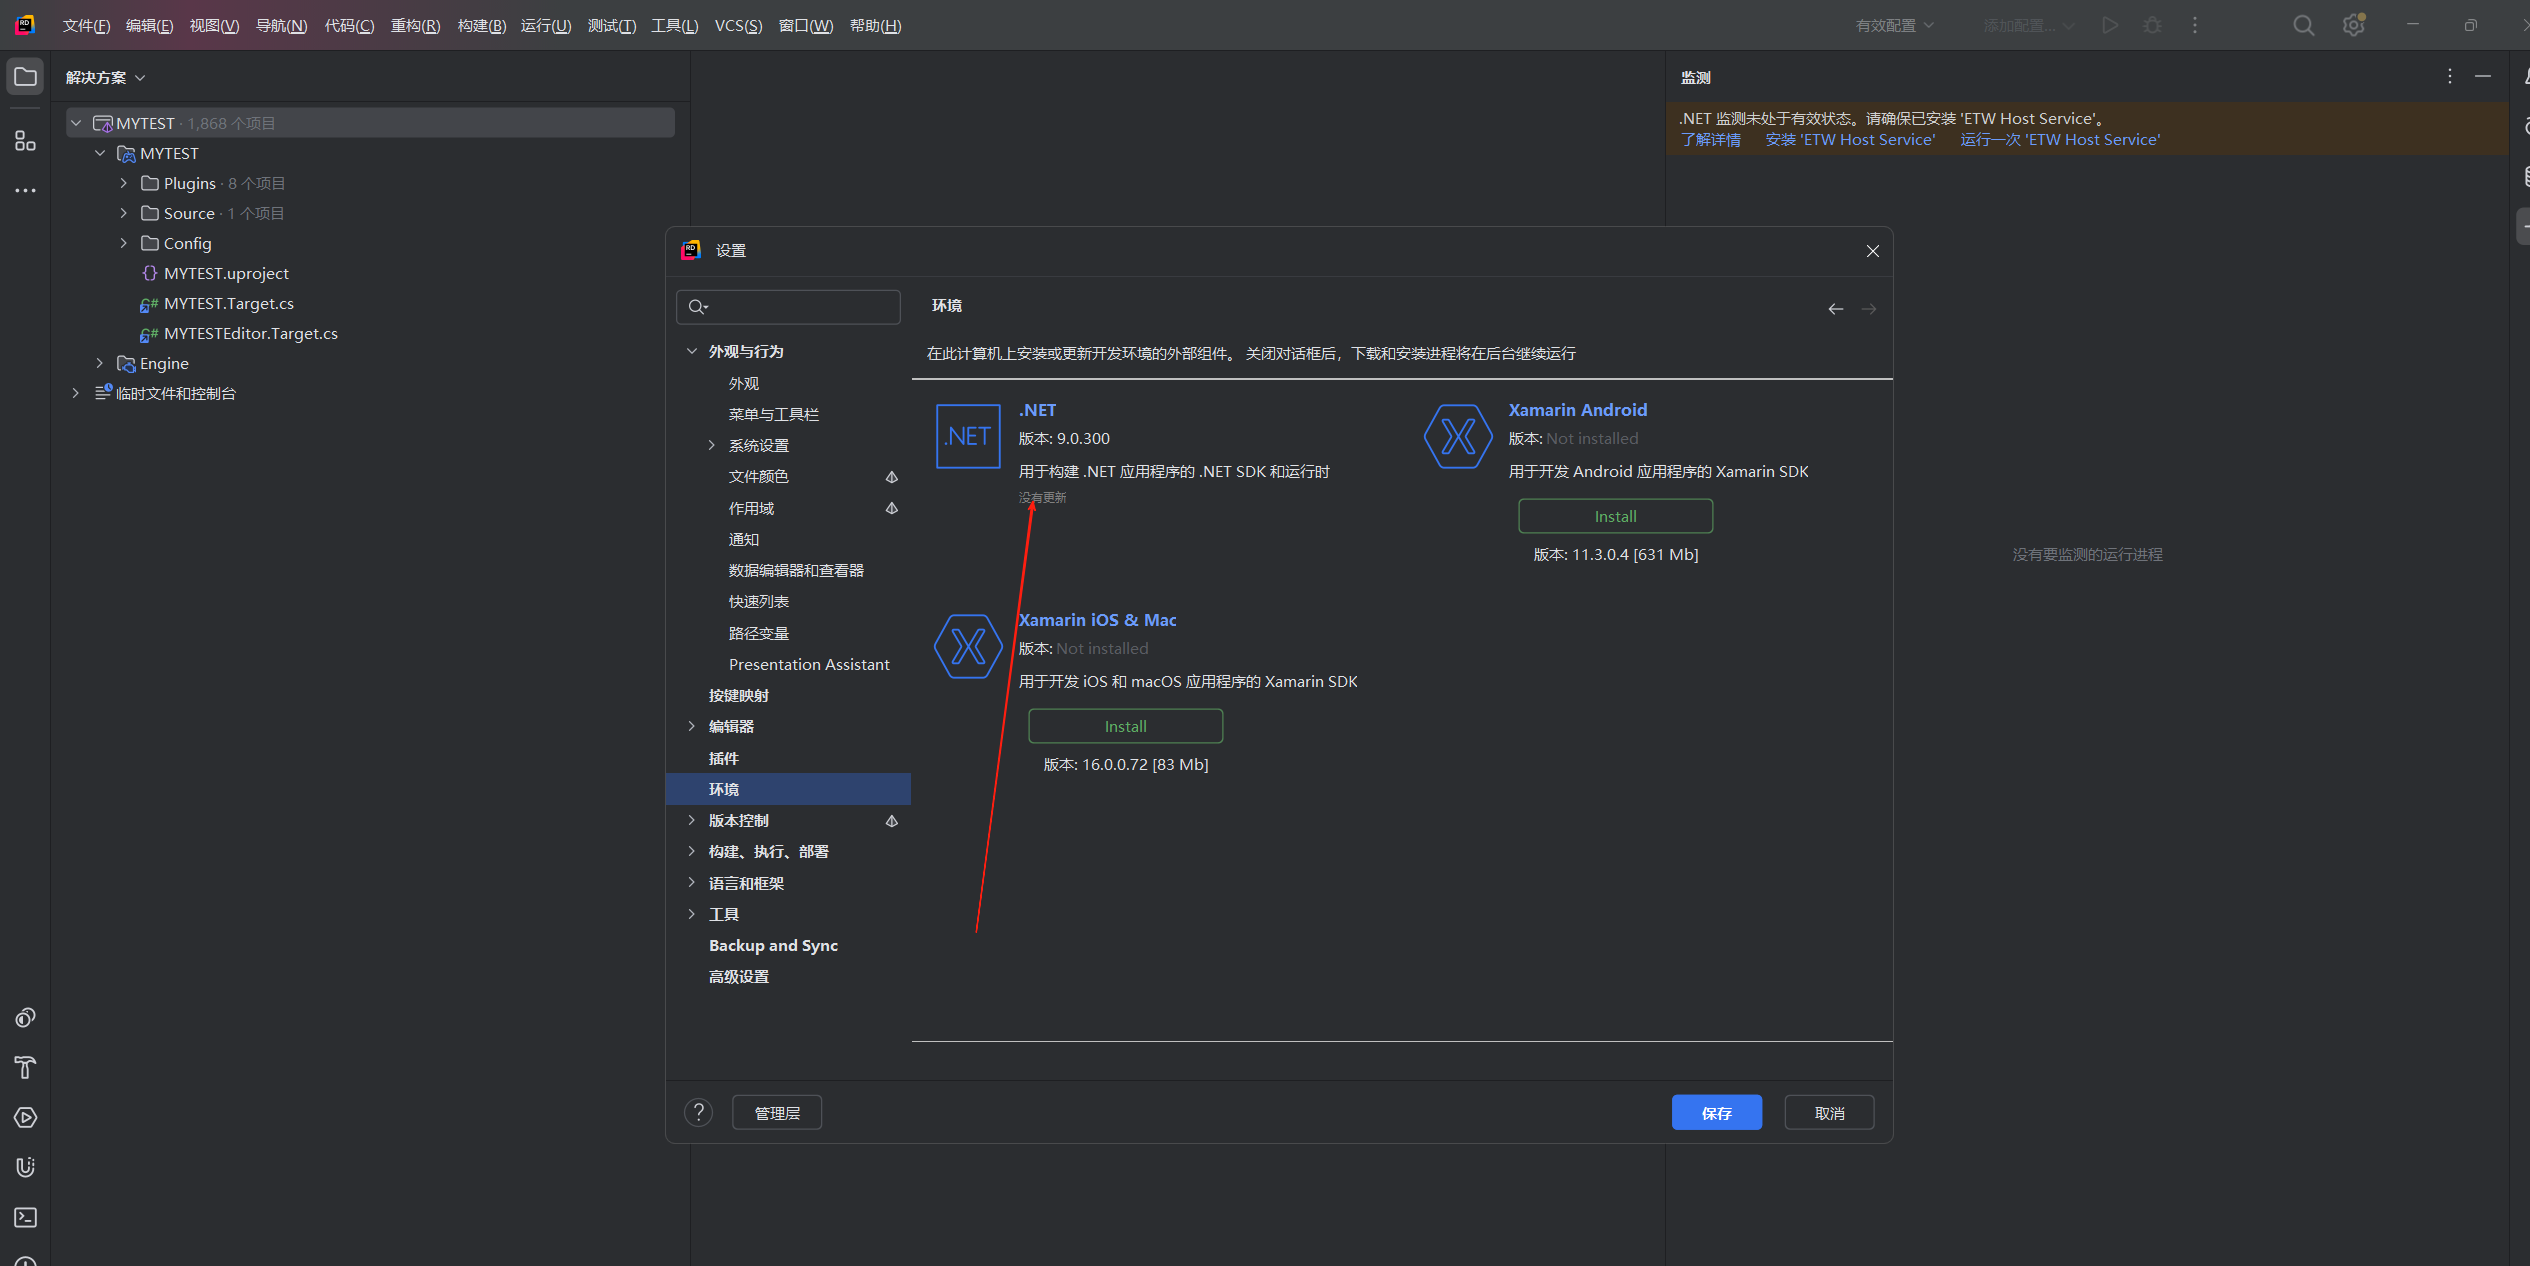Collapse the 外观与行为 settings section
The height and width of the screenshot is (1266, 2530).
(691, 351)
